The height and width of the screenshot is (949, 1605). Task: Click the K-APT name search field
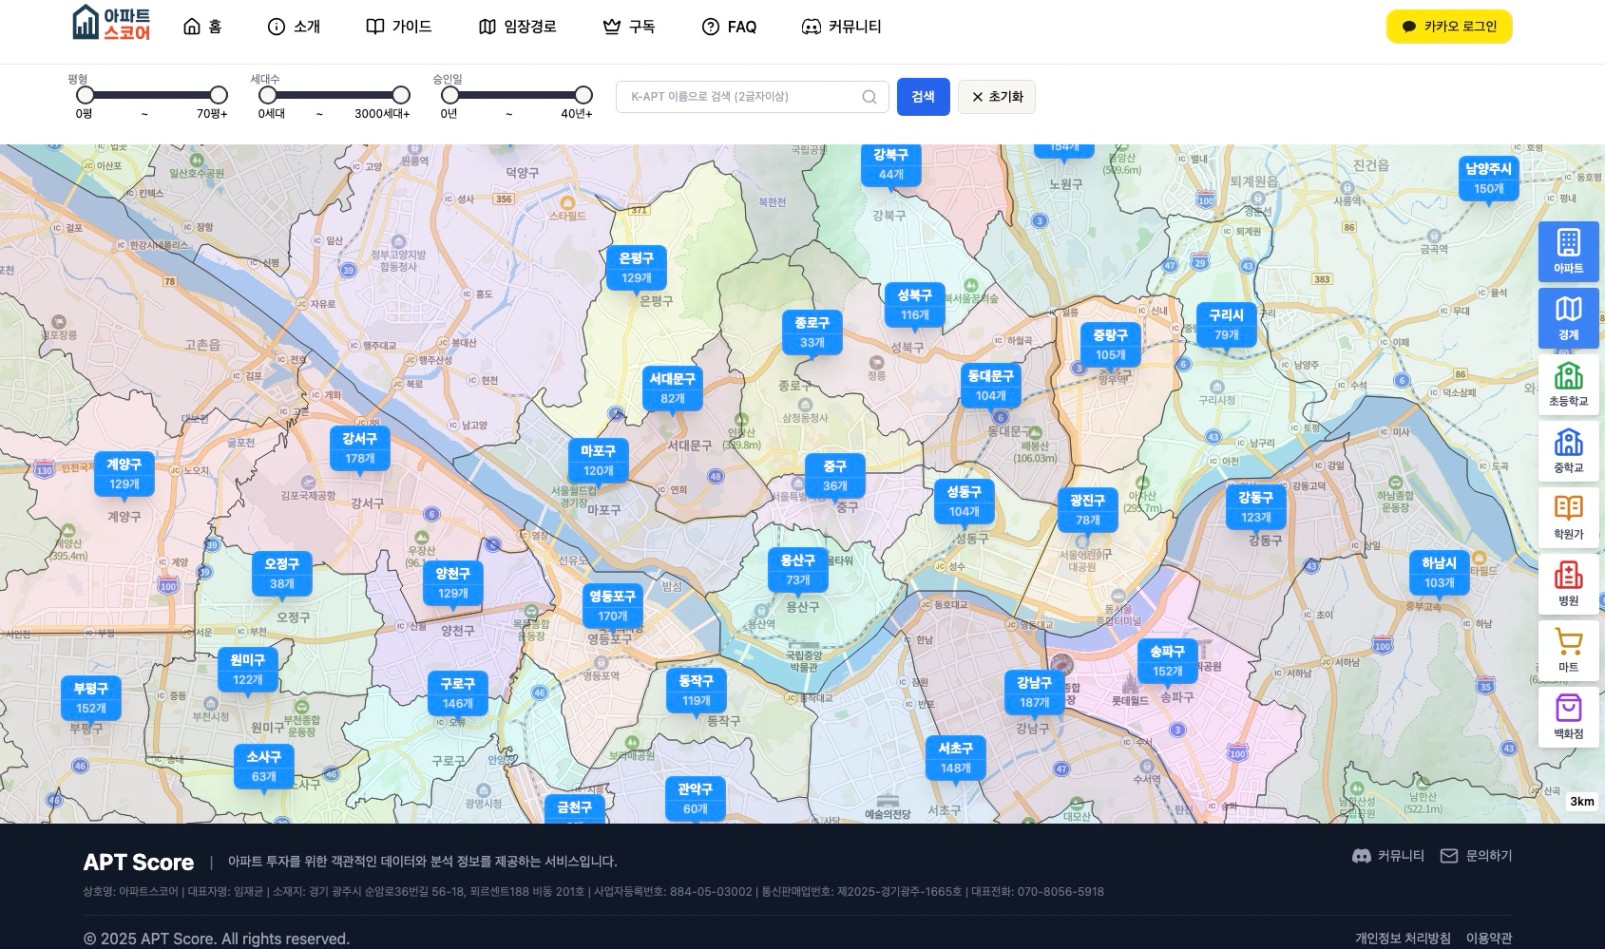click(x=740, y=97)
